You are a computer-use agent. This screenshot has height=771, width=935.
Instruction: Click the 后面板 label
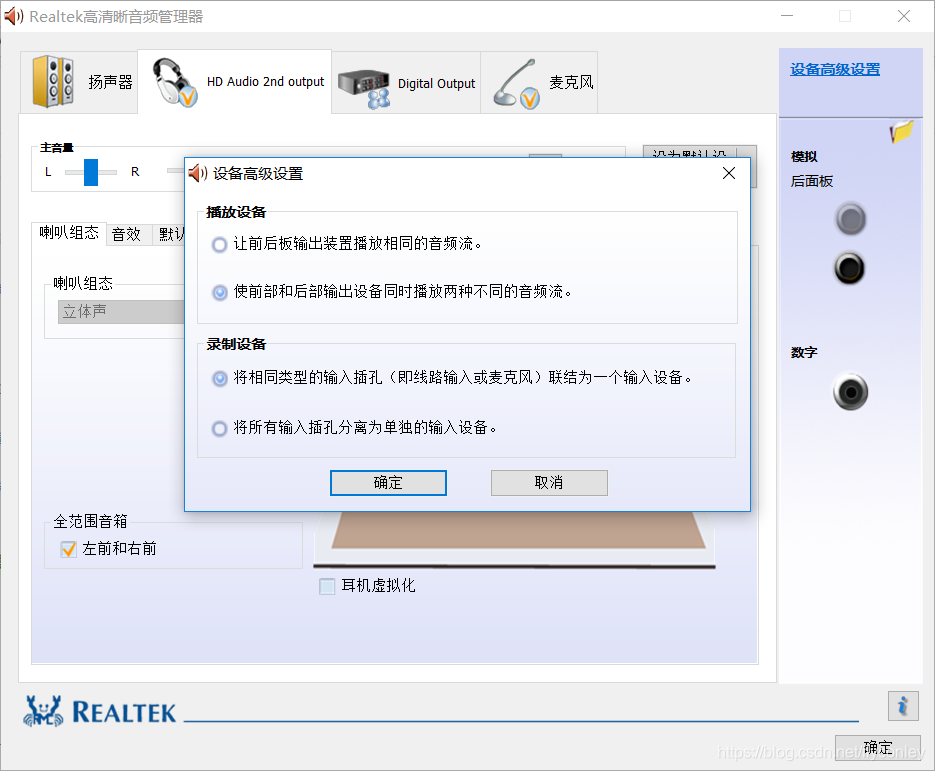tap(812, 181)
